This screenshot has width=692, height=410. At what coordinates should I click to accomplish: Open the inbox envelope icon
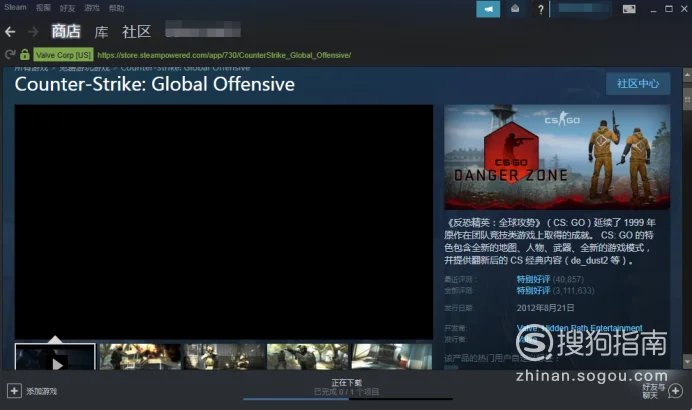pos(515,9)
